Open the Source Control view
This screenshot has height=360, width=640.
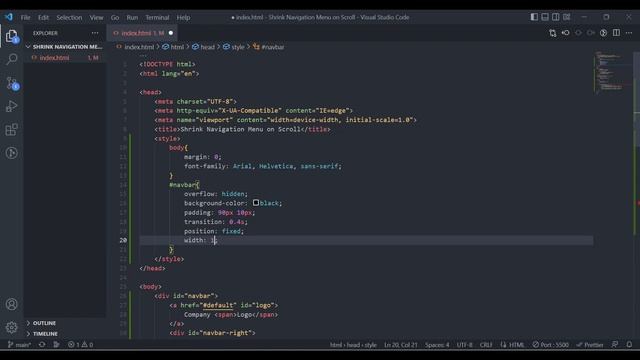coord(12,83)
